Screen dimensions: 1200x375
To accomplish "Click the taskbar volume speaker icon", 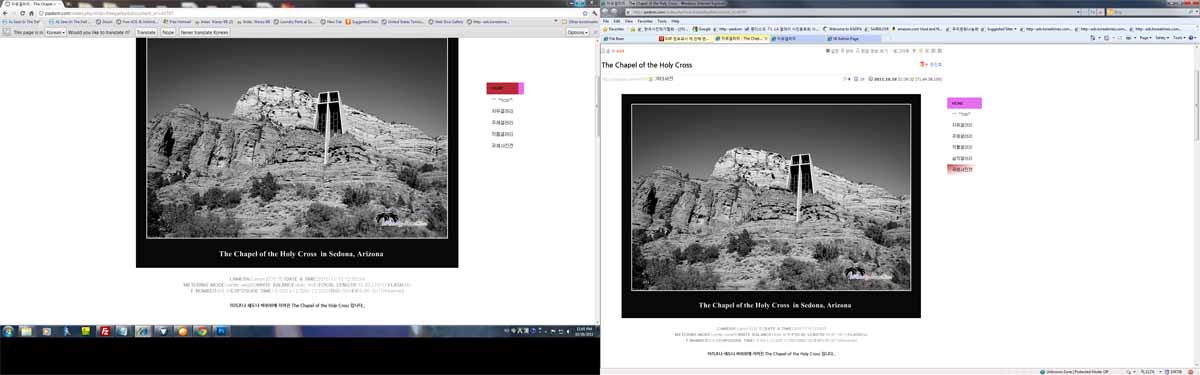I will tap(568, 331).
